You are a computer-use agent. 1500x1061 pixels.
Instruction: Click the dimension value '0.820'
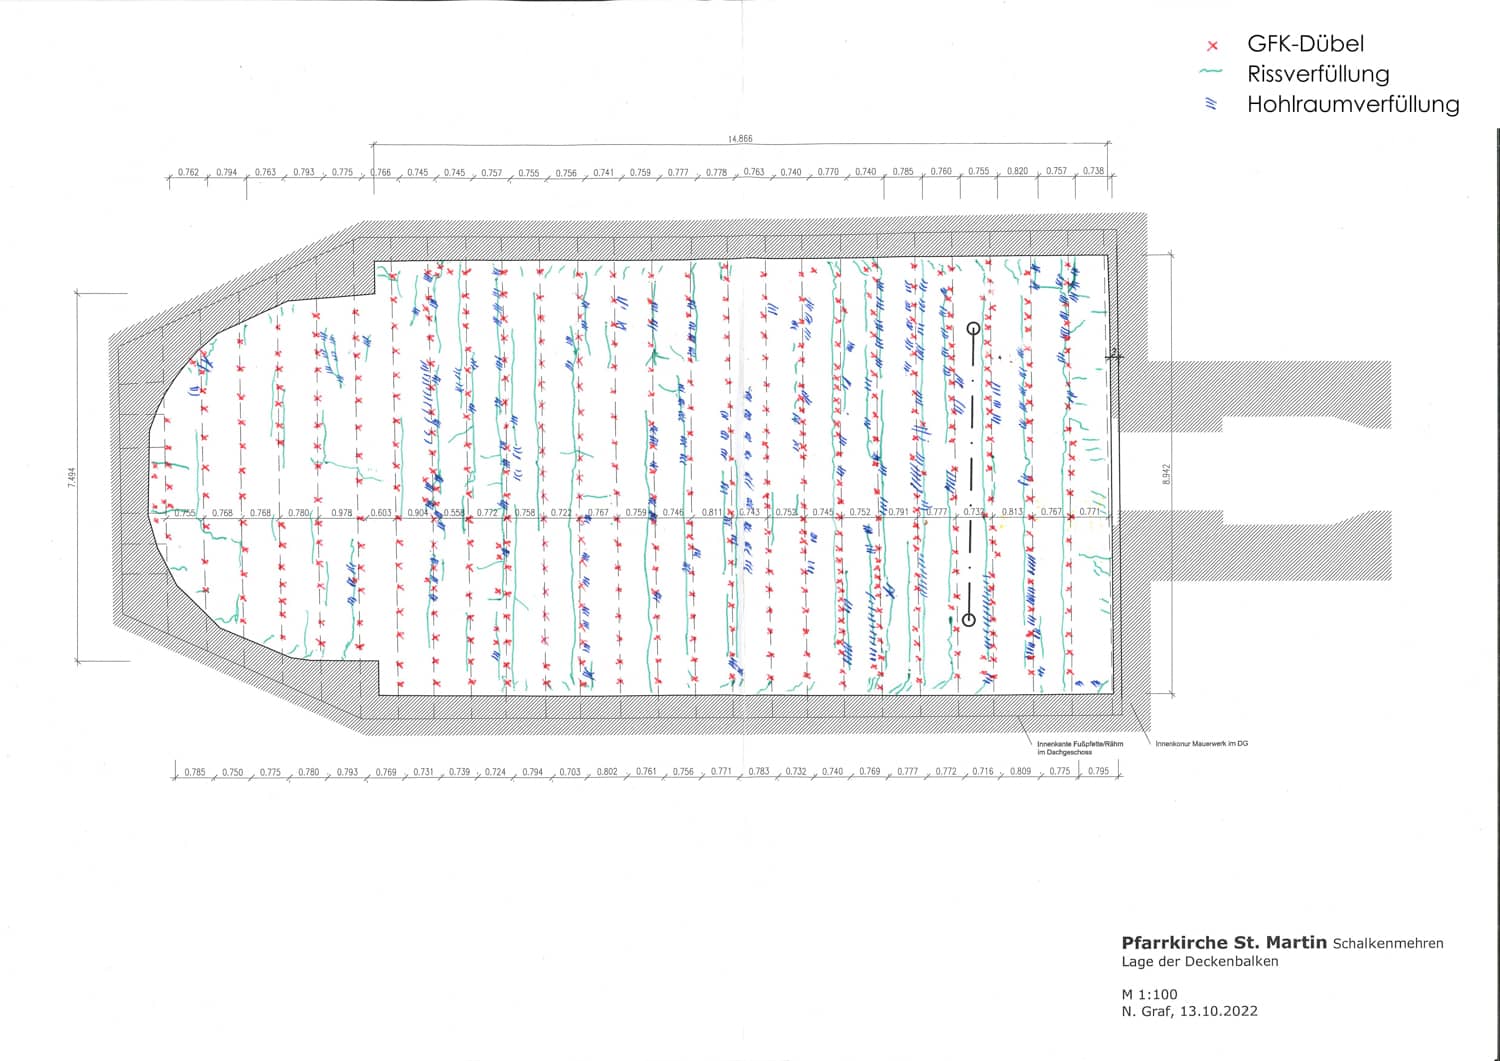click(x=1017, y=171)
